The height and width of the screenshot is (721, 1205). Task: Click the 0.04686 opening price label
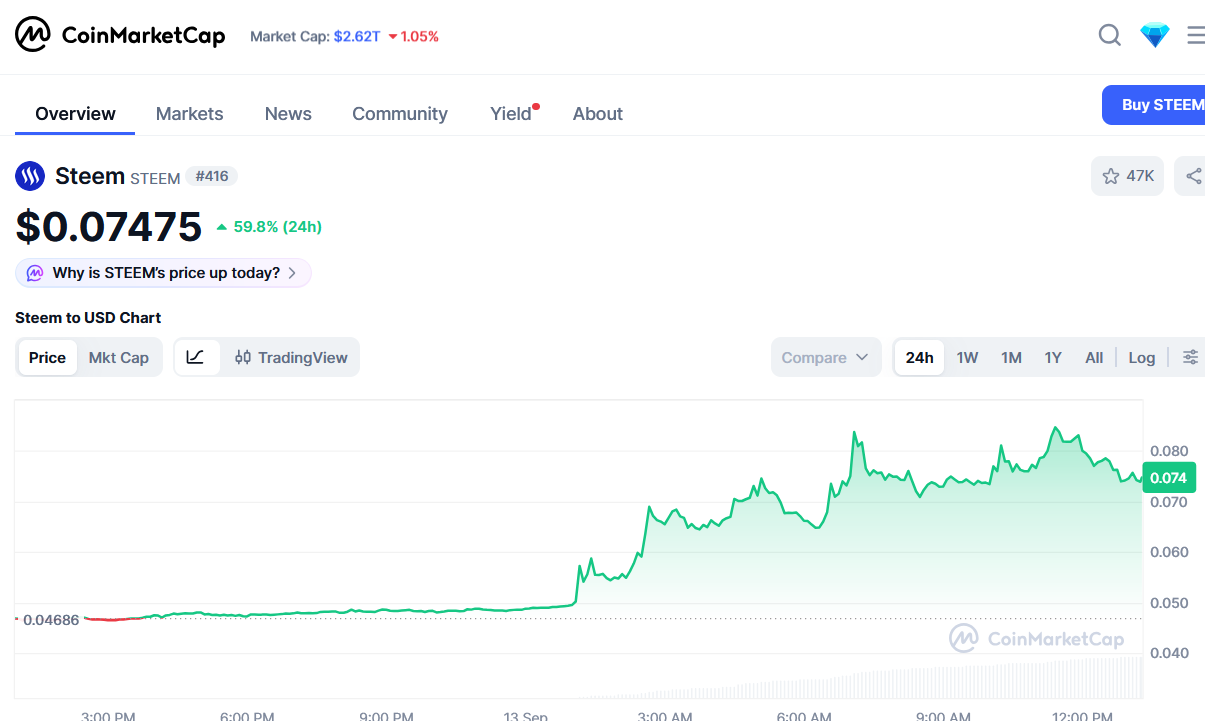pos(50,620)
